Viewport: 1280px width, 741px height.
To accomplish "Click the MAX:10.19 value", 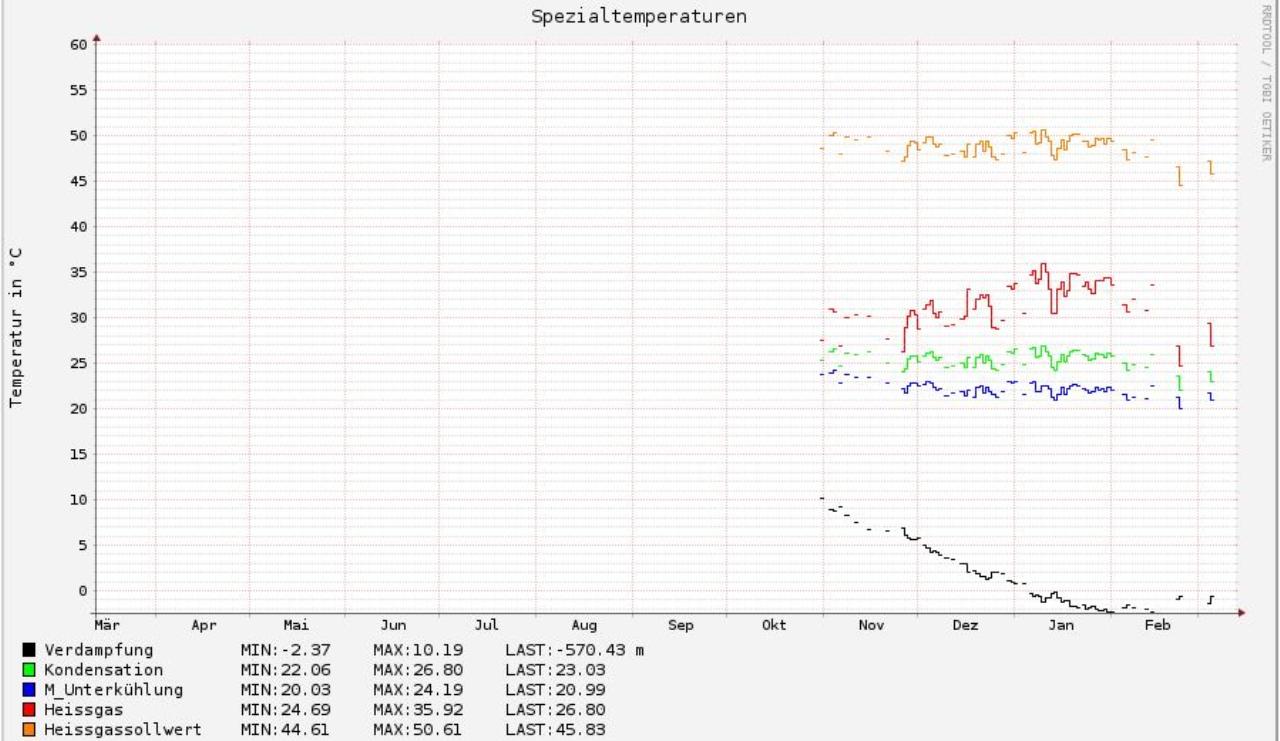I will pyautogui.click(x=417, y=650).
